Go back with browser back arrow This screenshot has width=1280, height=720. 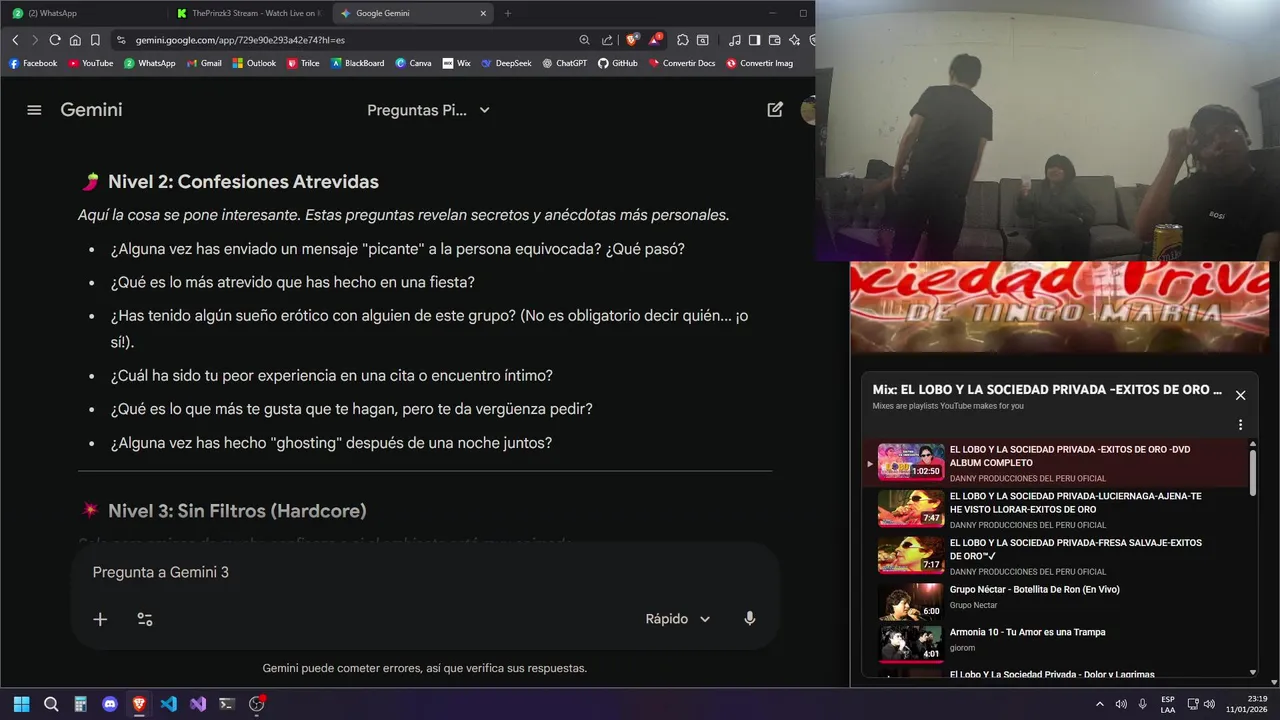point(15,40)
